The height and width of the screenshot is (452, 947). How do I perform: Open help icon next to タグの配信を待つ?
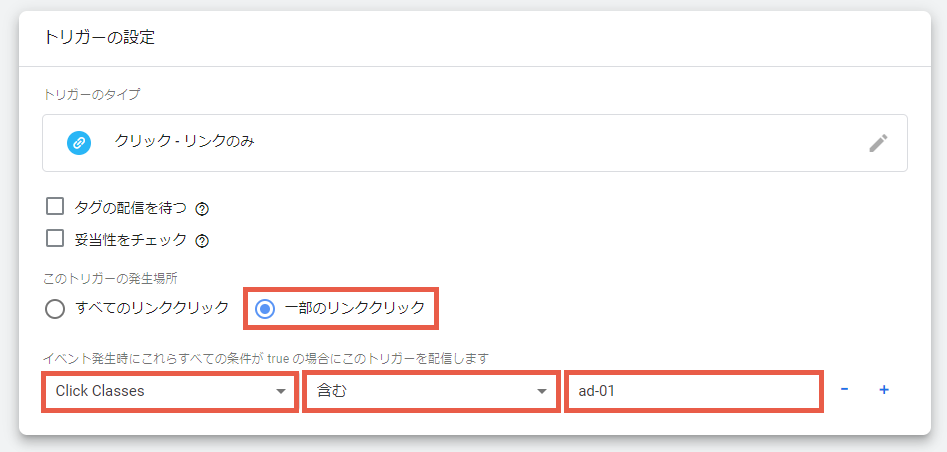tap(202, 209)
